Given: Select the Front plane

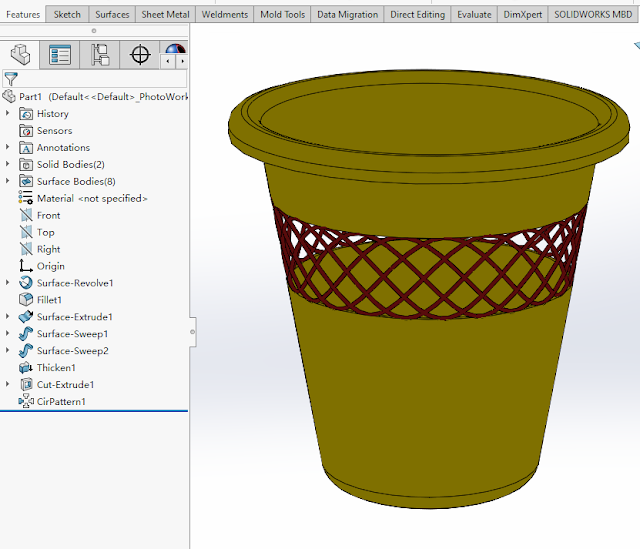Looking at the screenshot, I should 48,216.
